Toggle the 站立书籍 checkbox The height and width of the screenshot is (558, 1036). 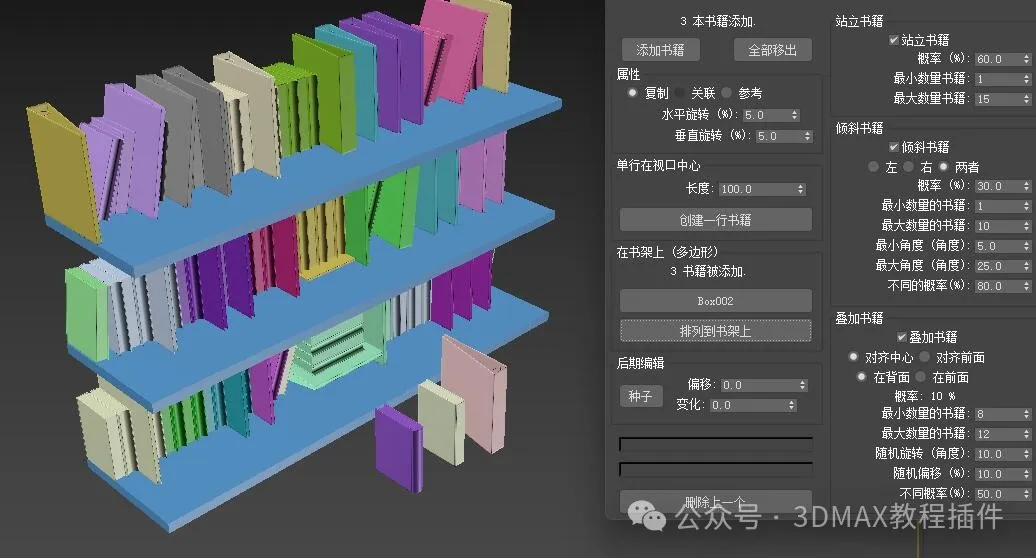(894, 40)
